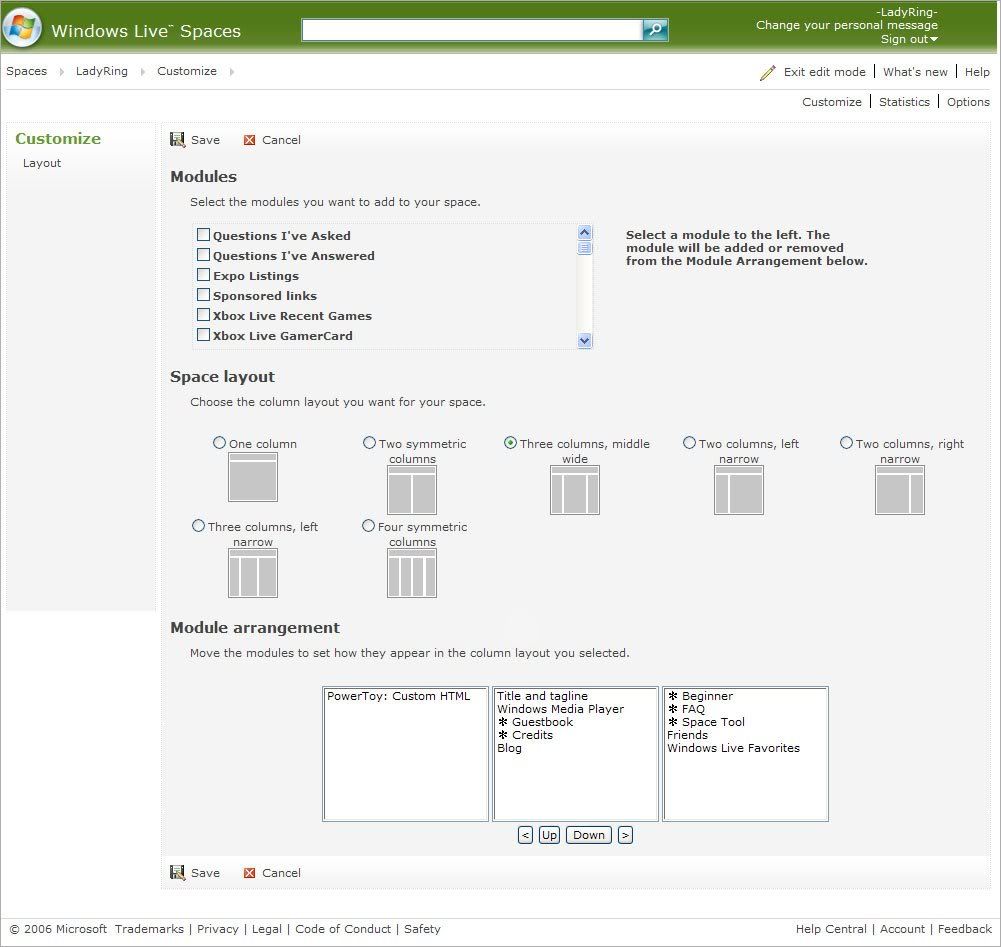This screenshot has width=1001, height=947.
Task: Open What's new link
Action: (915, 72)
